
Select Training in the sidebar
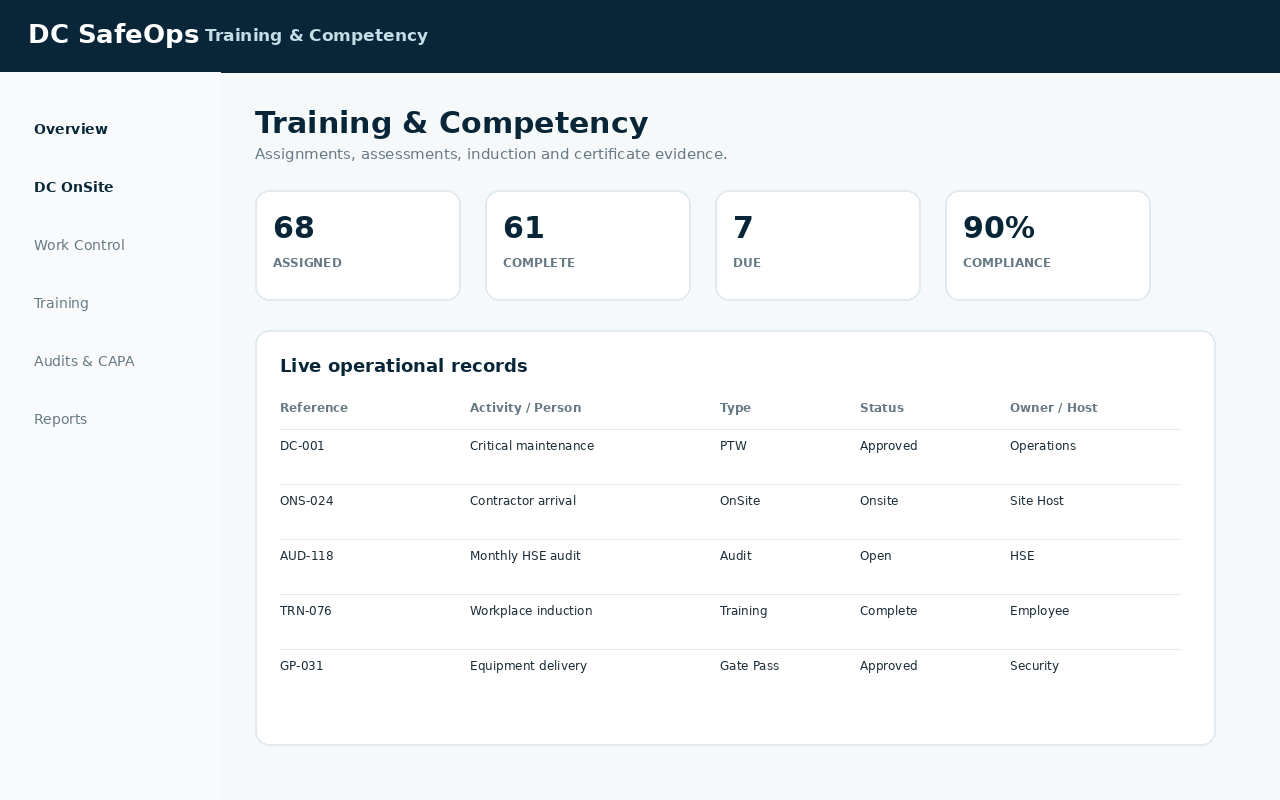pyautogui.click(x=61, y=303)
